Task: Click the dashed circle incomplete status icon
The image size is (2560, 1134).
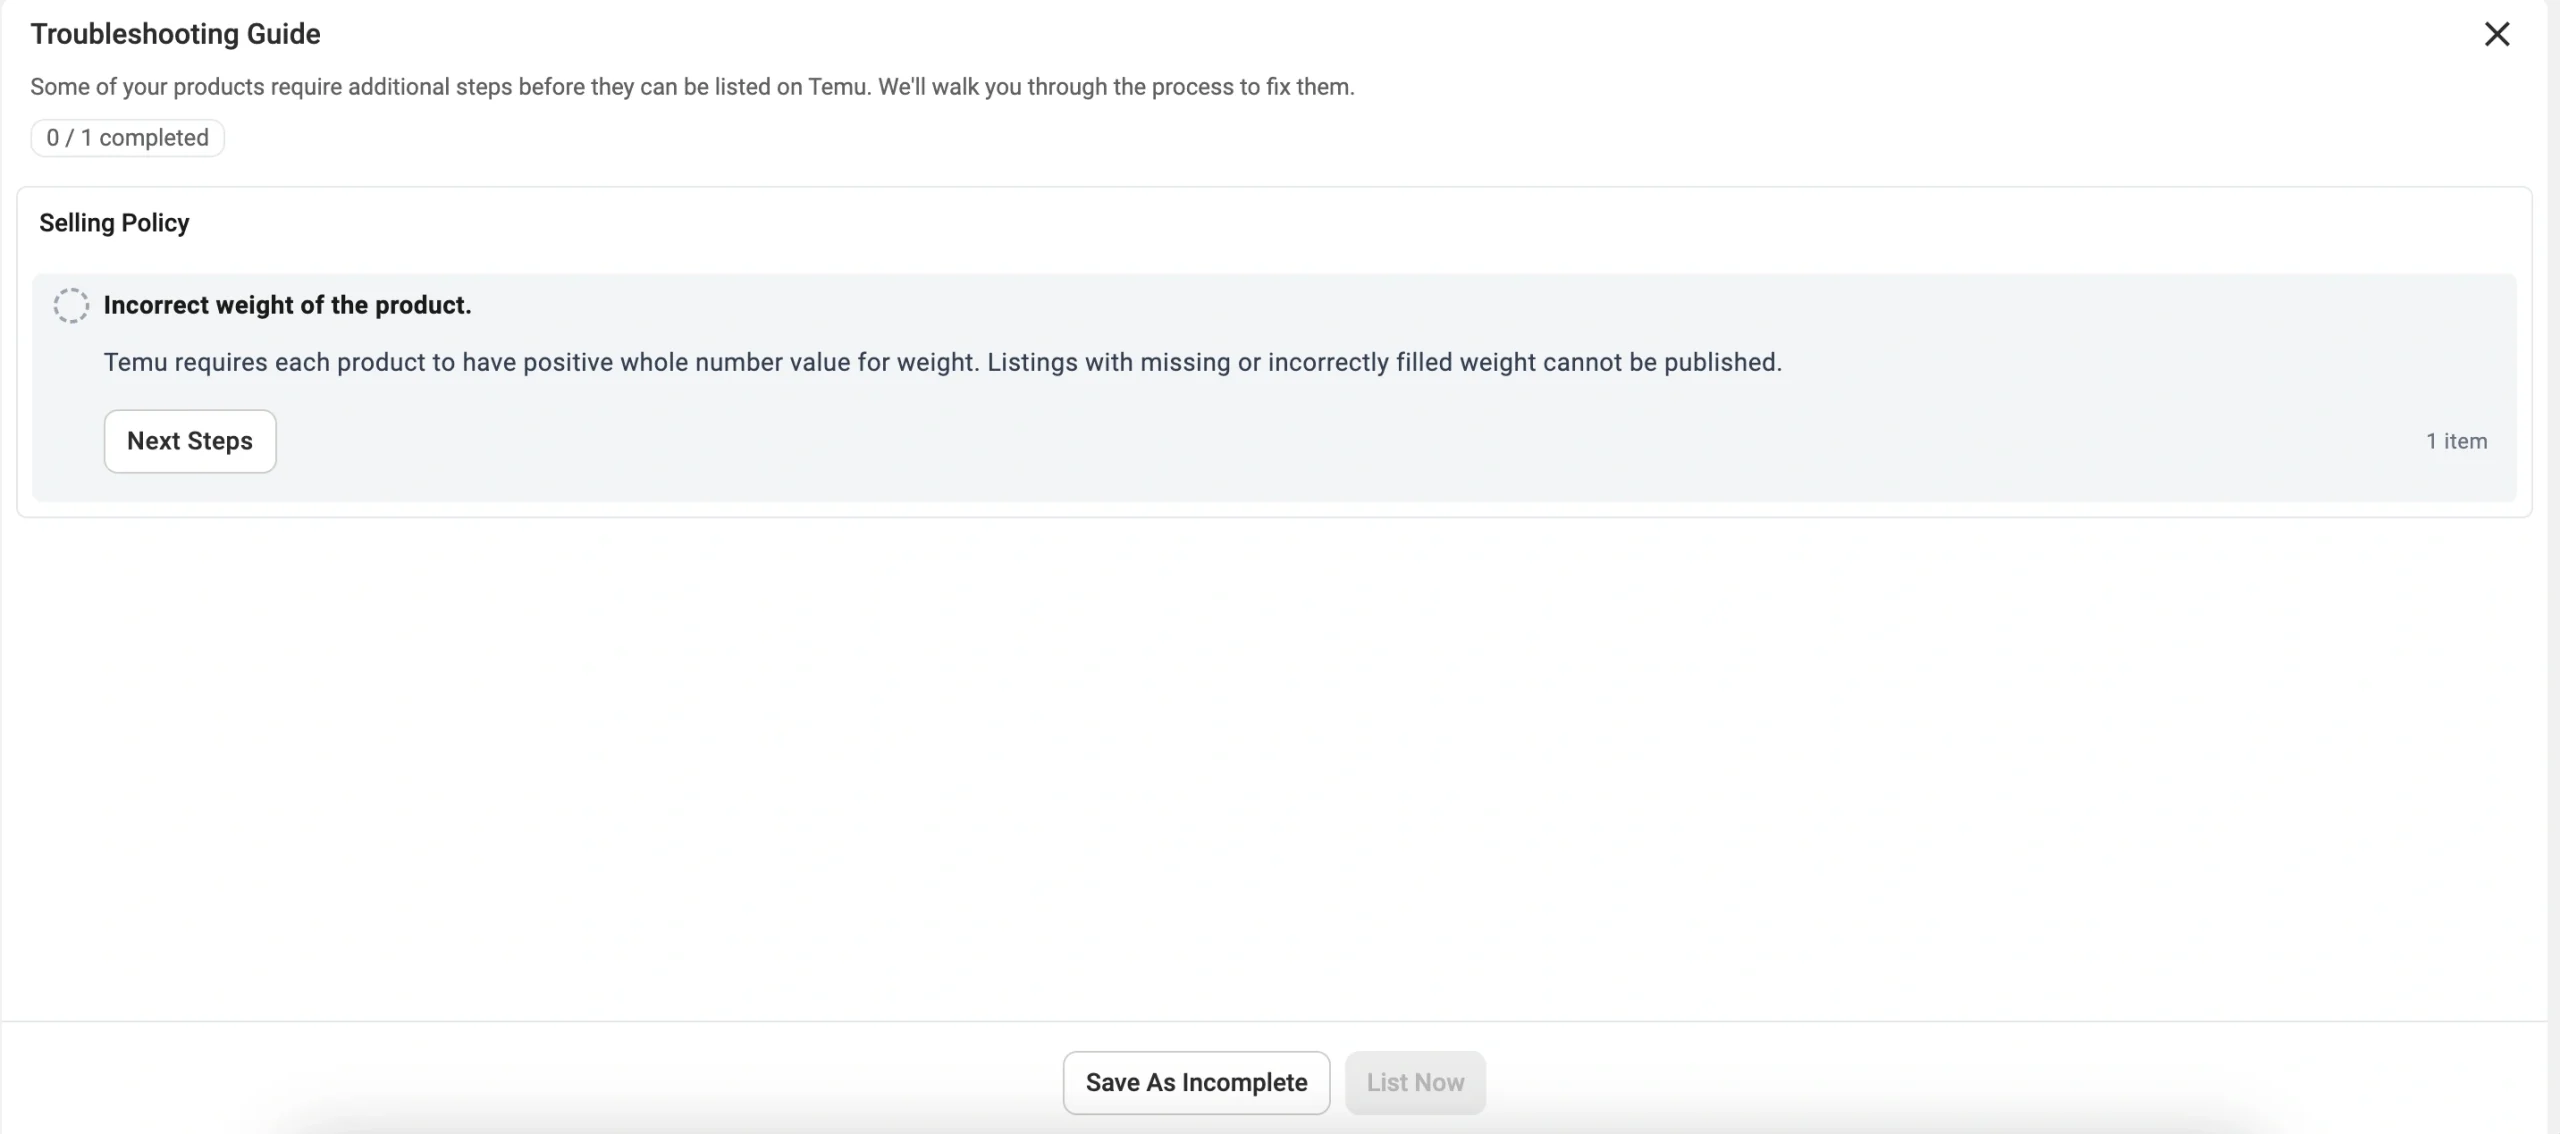Action: click(71, 306)
